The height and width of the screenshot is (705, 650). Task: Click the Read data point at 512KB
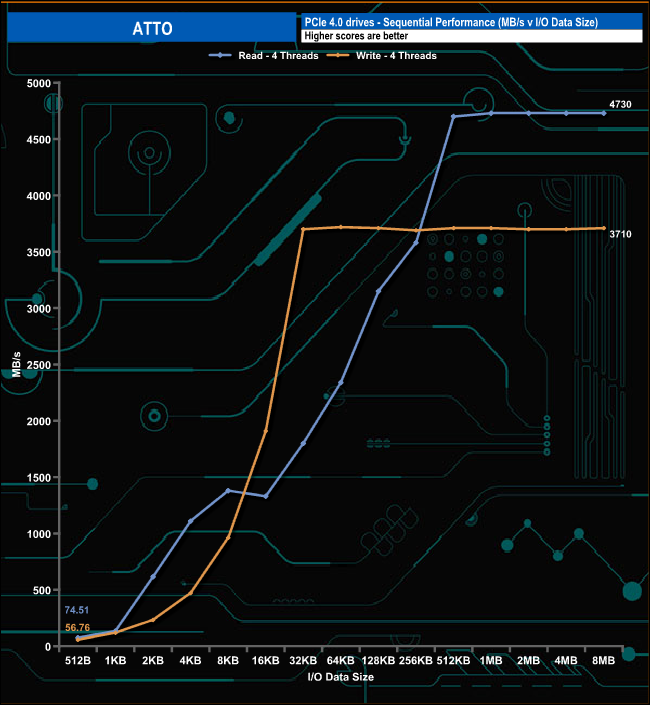pos(453,117)
